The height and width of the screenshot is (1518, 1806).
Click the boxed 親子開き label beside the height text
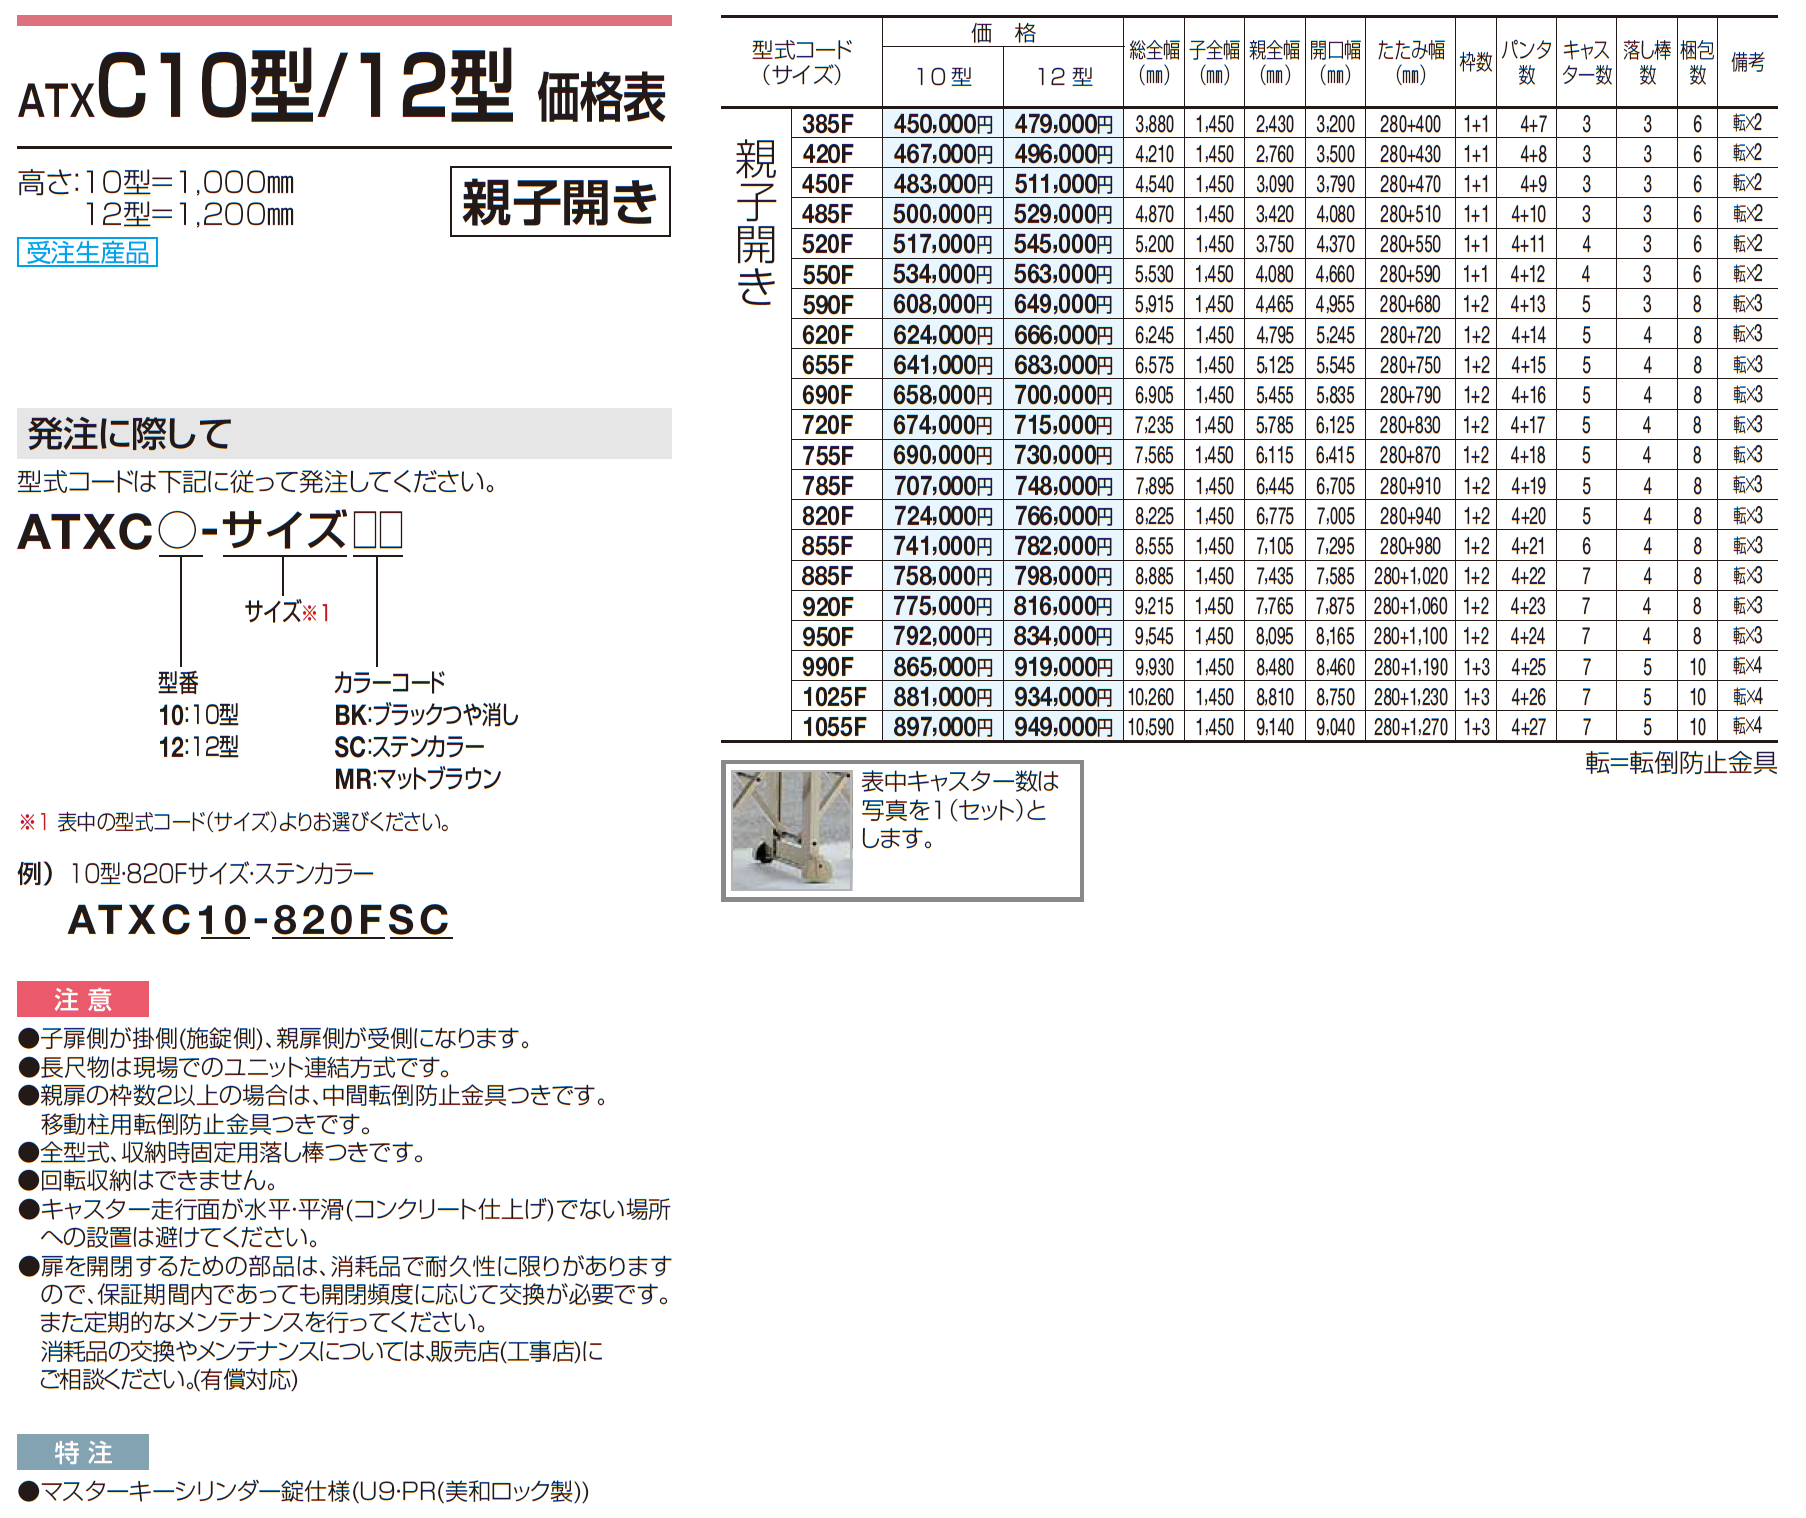(x=560, y=202)
